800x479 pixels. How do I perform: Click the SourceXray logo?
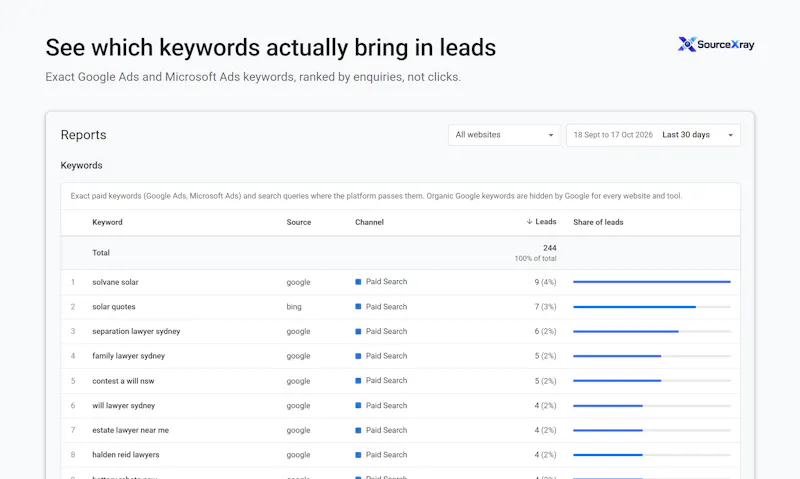coord(716,44)
